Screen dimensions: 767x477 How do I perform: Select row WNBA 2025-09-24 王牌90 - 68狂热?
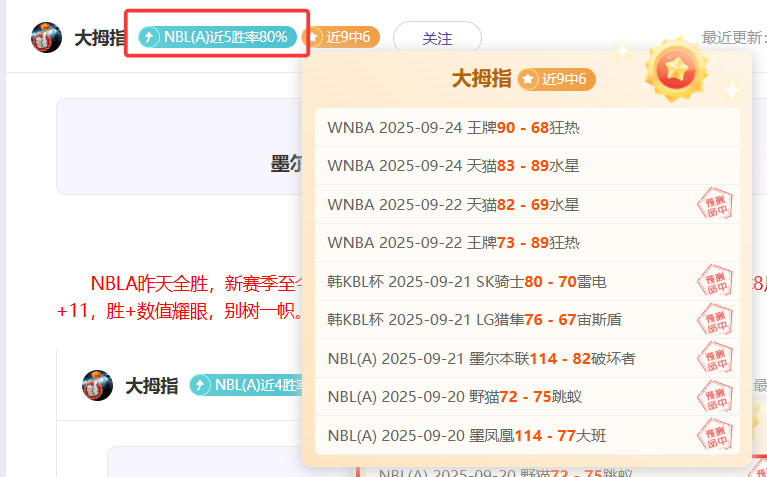click(527, 128)
